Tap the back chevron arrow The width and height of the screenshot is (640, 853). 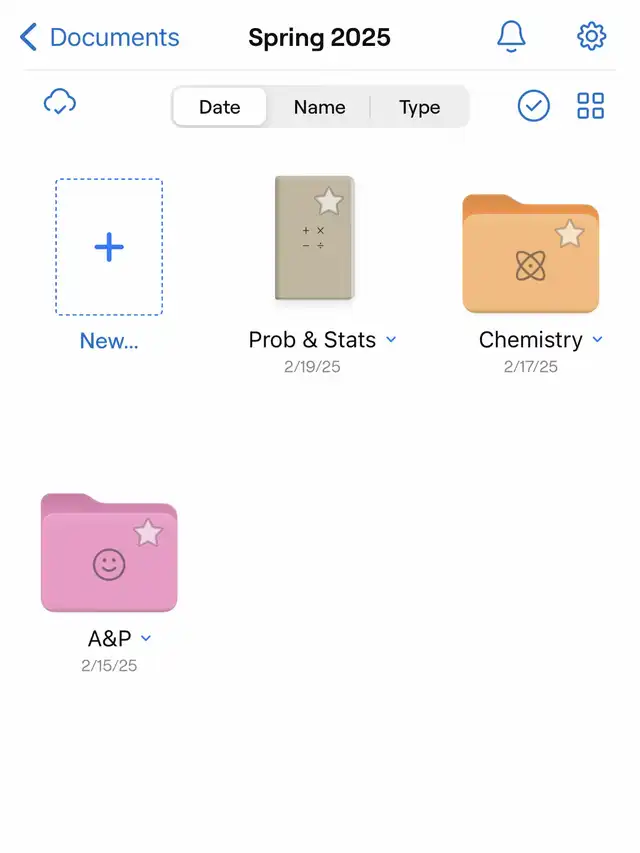[28, 37]
